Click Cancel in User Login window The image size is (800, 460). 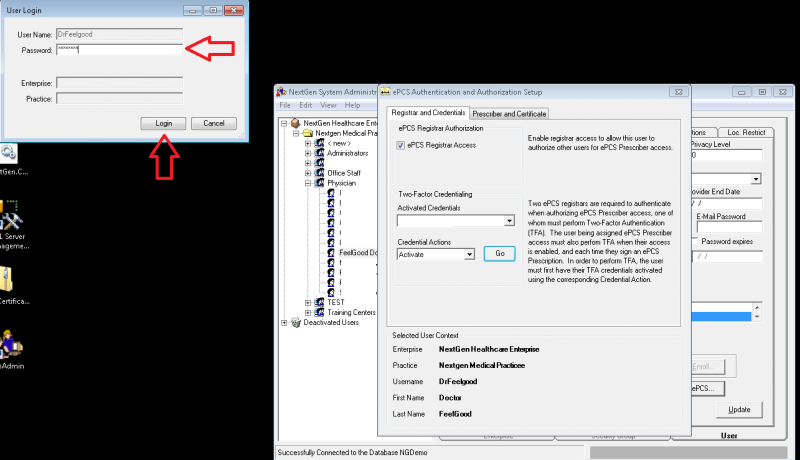tap(214, 123)
